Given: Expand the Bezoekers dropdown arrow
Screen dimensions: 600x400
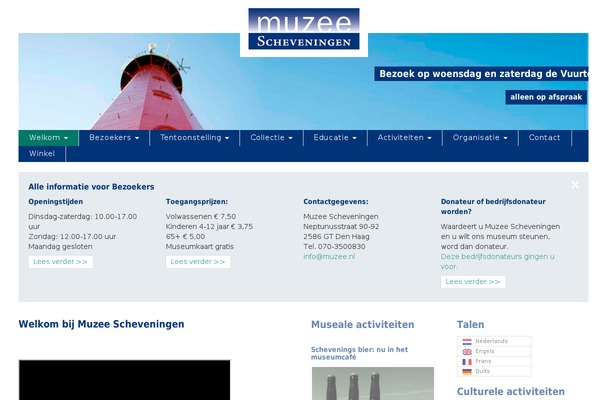Looking at the screenshot, I should click(137, 138).
